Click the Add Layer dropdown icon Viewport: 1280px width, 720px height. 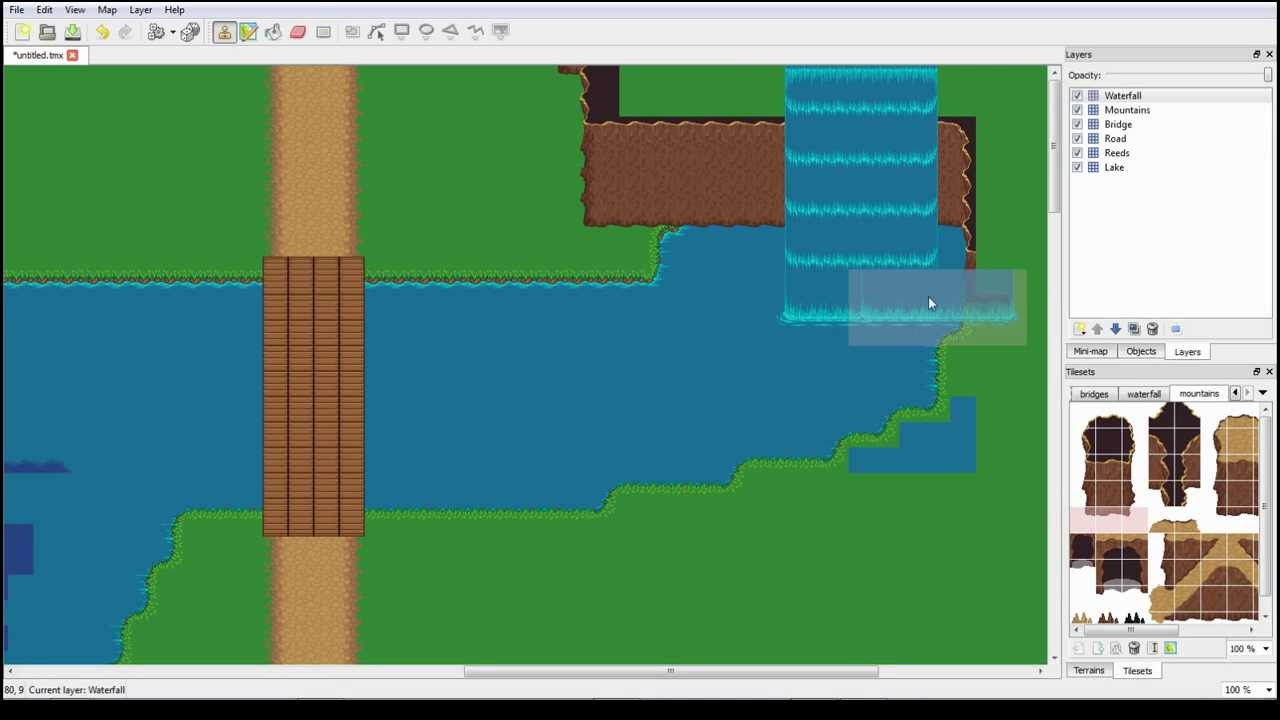[1079, 329]
